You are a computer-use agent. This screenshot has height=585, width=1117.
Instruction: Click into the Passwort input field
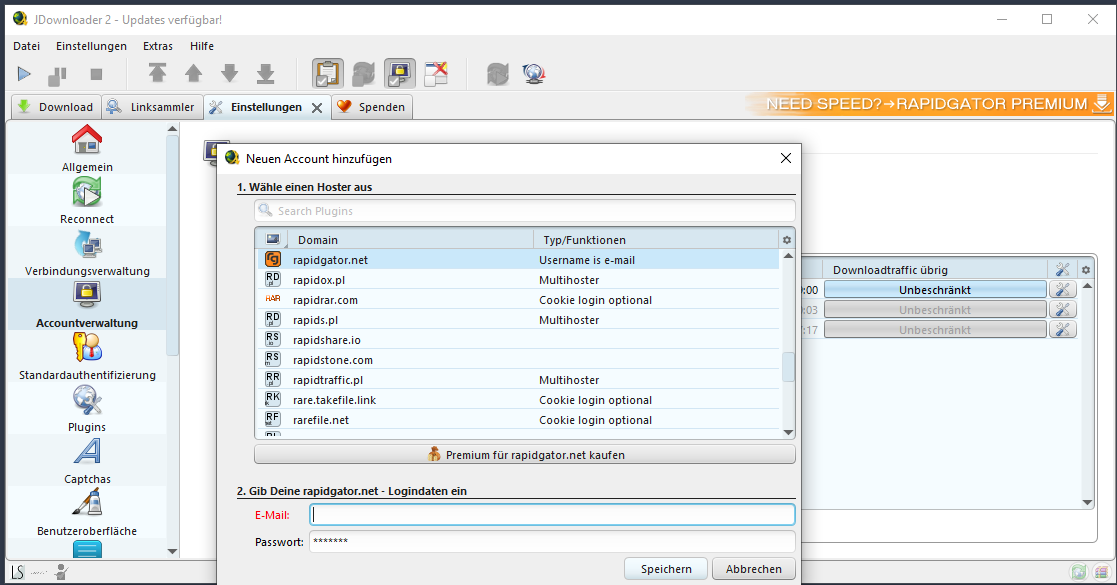[x=552, y=542]
